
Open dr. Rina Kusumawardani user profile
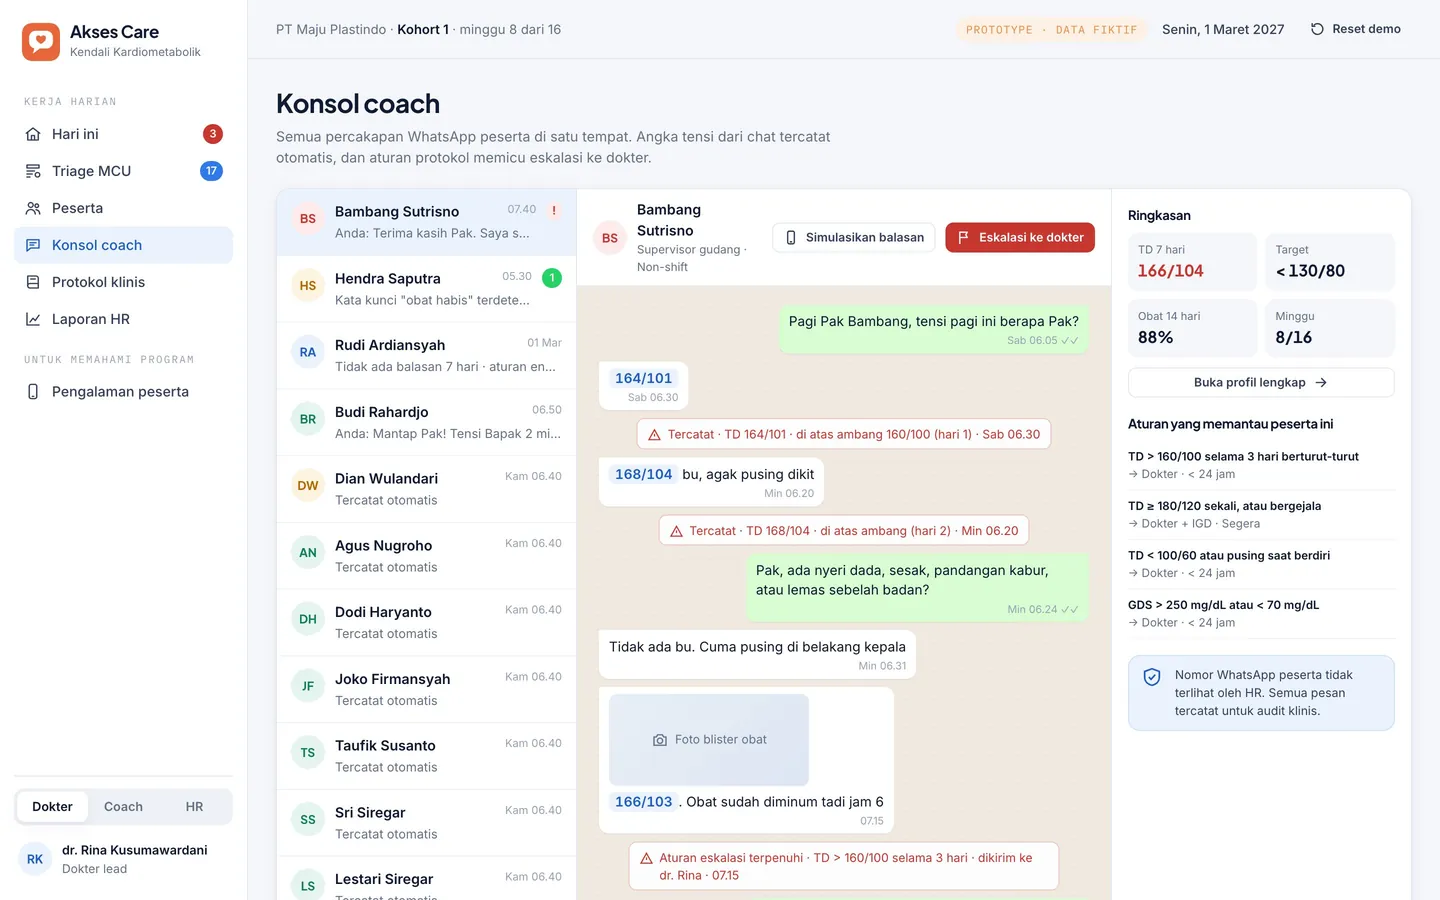[x=123, y=859]
